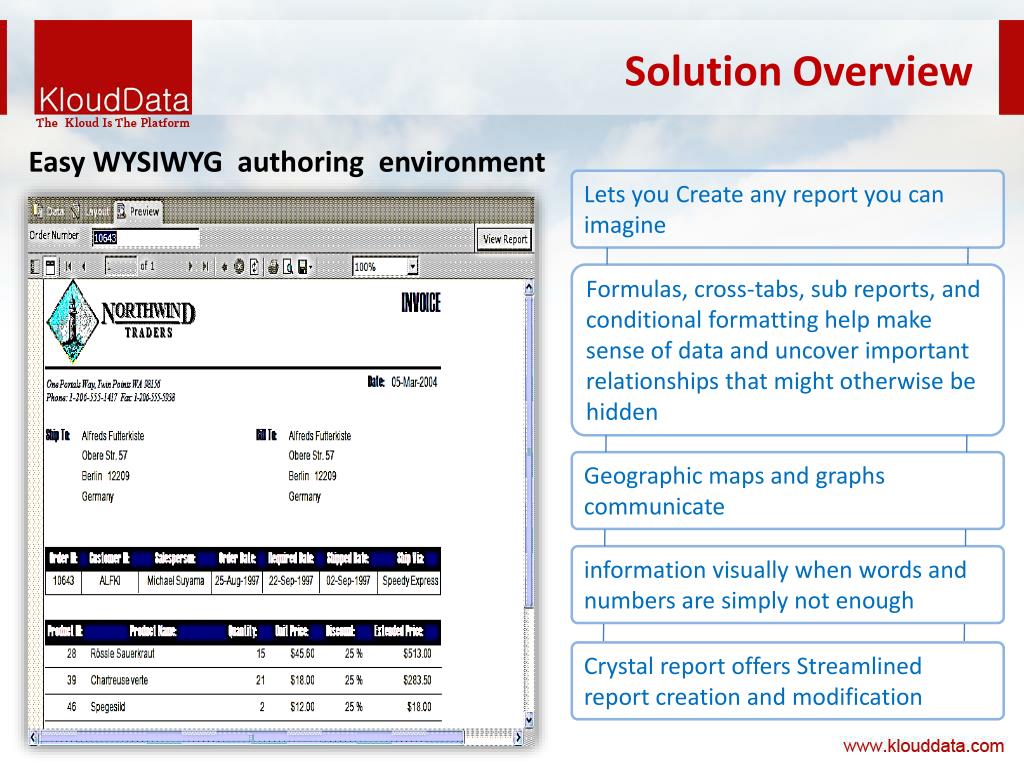The width and height of the screenshot is (1024, 768).
Task: Switch to the Data tab
Action: click(48, 211)
